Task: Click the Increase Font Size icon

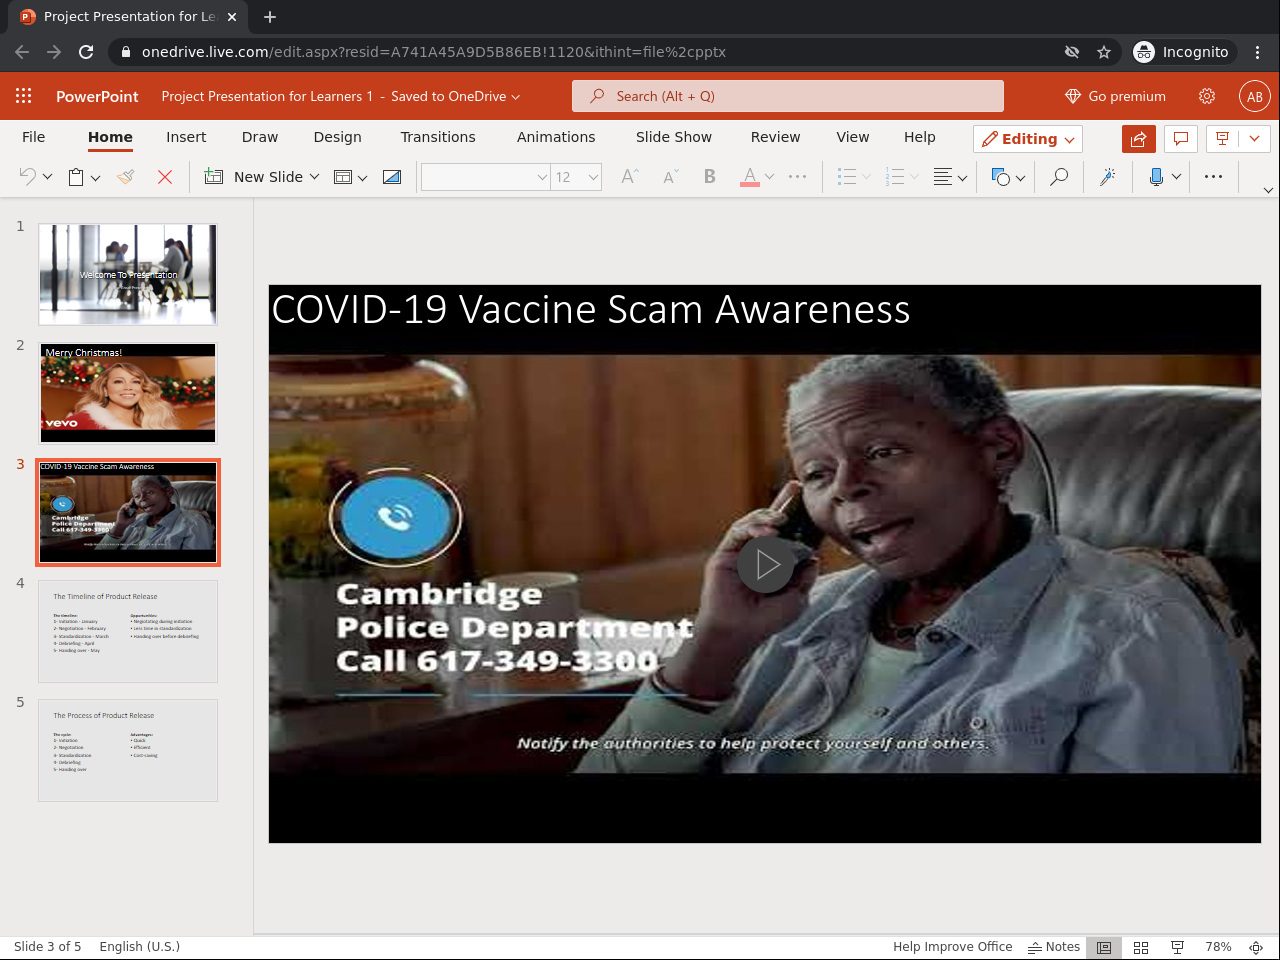Action: [x=630, y=177]
